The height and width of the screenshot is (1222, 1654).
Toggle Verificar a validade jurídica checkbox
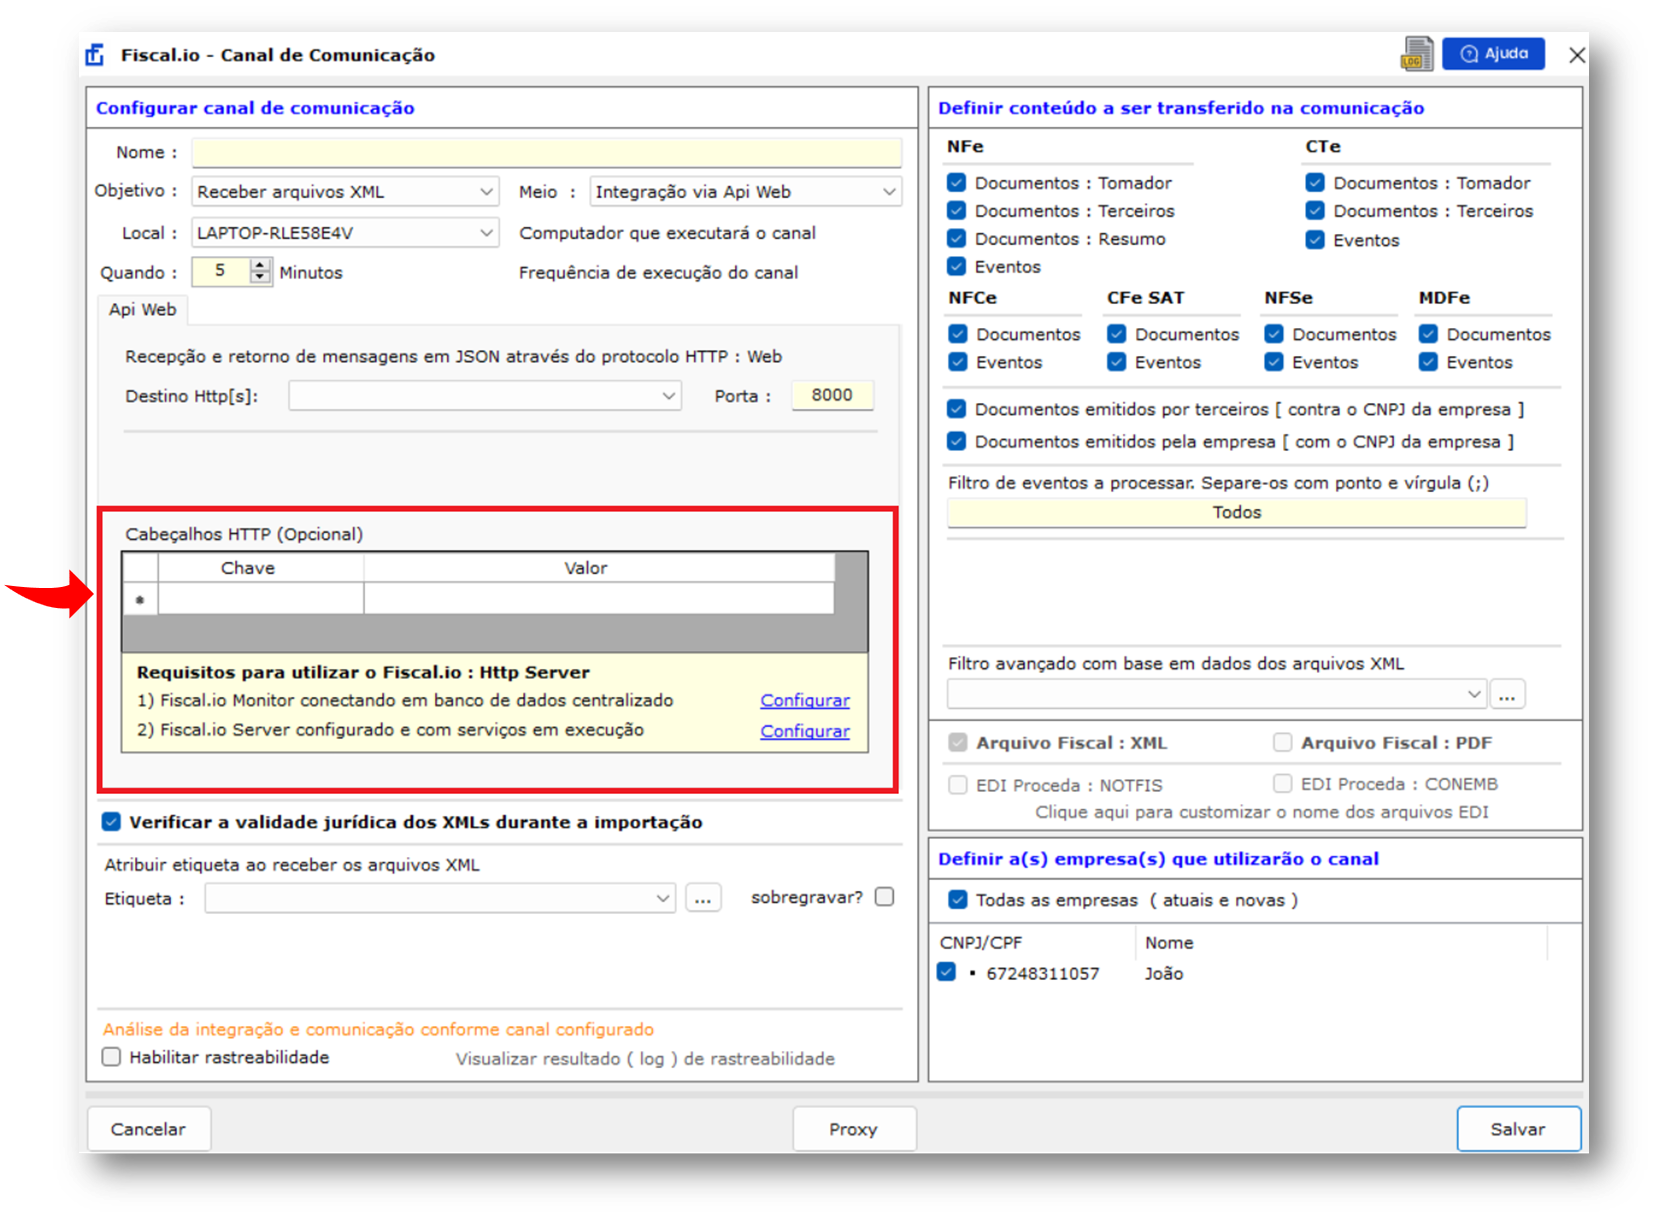point(112,822)
